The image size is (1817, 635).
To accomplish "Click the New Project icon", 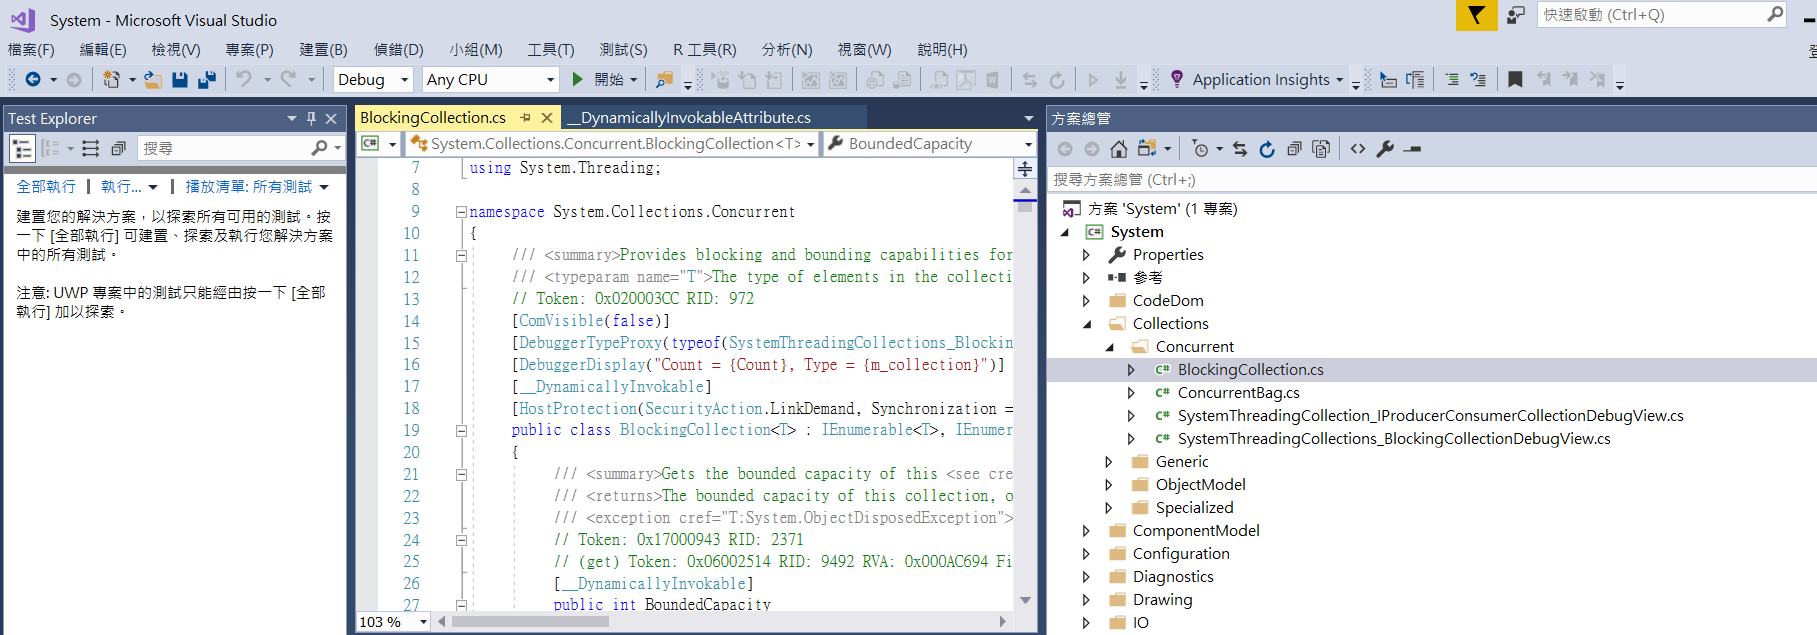I will (111, 80).
